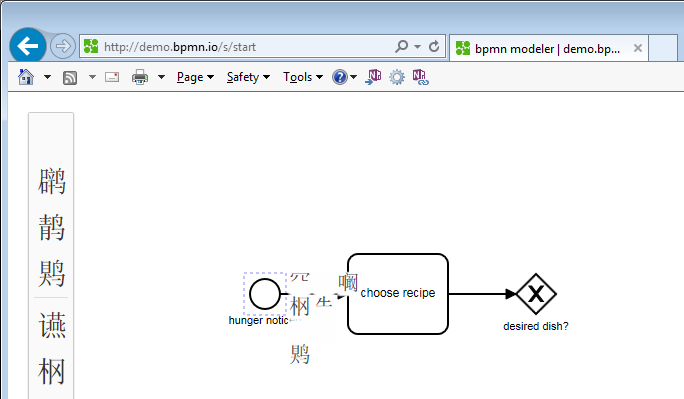This screenshot has width=684, height=399.
Task: Click the blue Help question mark icon
Action: [x=339, y=77]
